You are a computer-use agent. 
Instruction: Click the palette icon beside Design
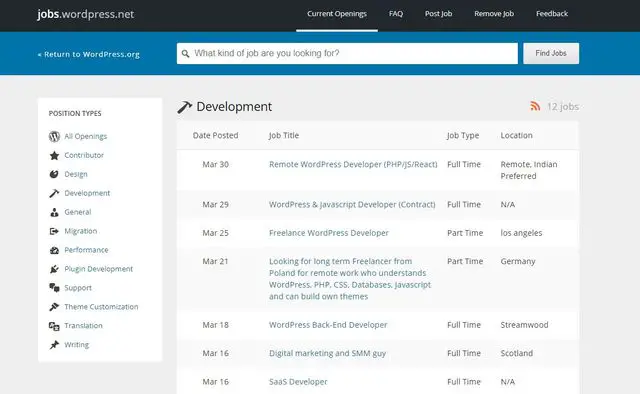[54, 174]
